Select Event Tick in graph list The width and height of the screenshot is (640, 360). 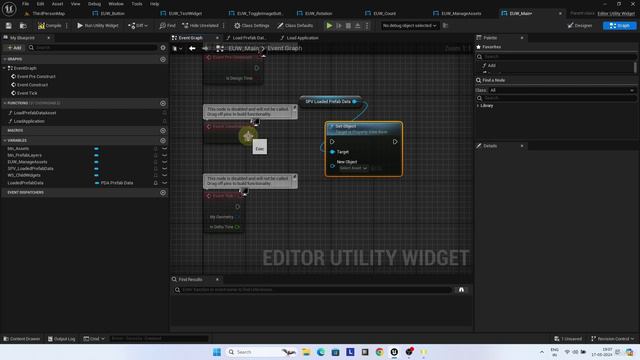tap(27, 93)
